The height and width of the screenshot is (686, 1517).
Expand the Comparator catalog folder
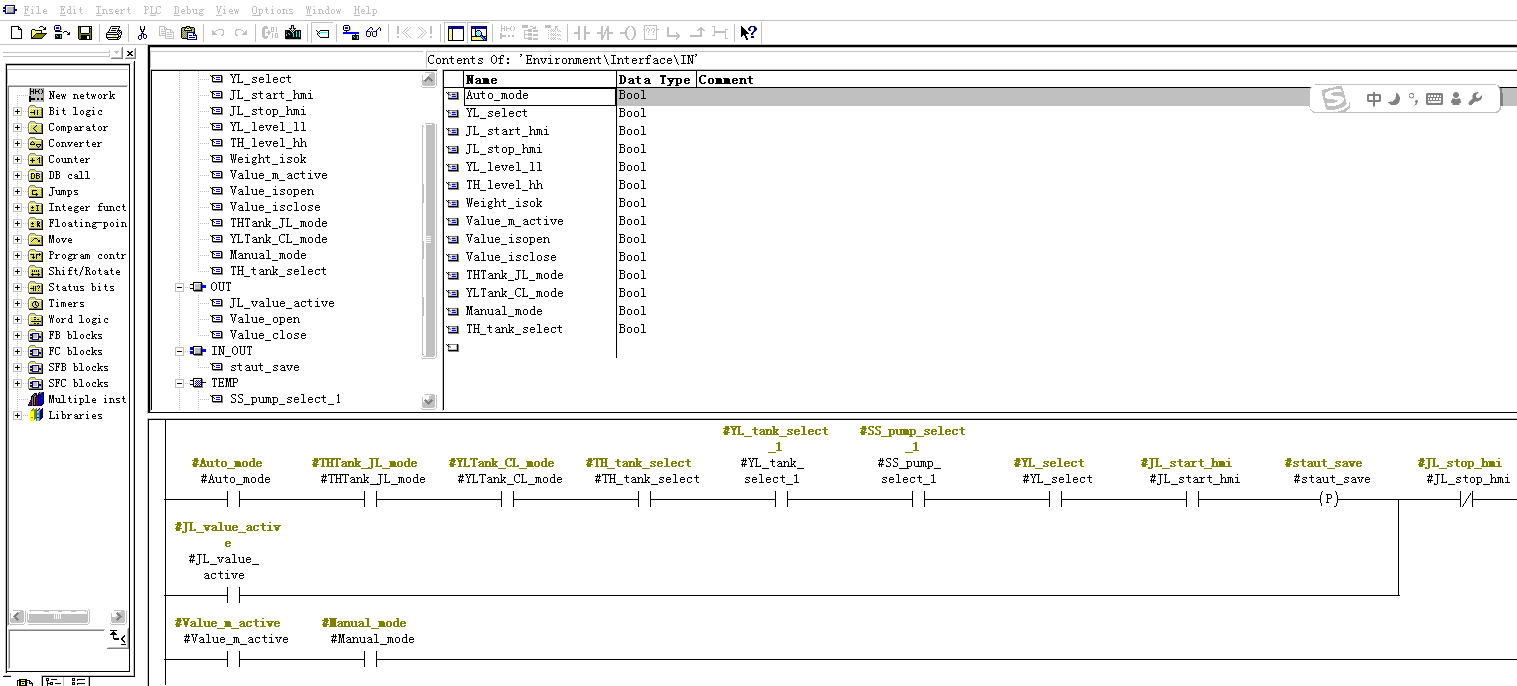(17, 127)
